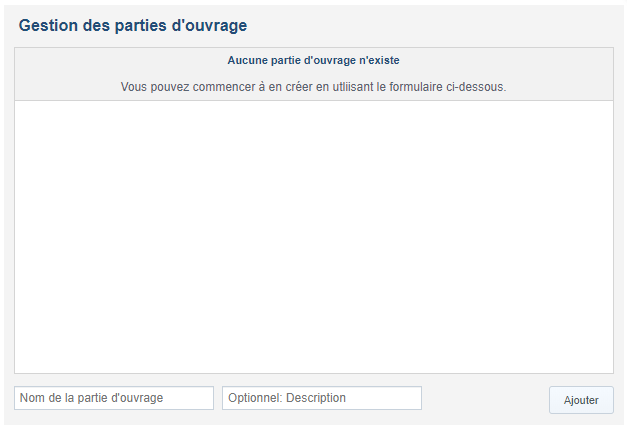Activate the text field right of Nom

(321, 398)
